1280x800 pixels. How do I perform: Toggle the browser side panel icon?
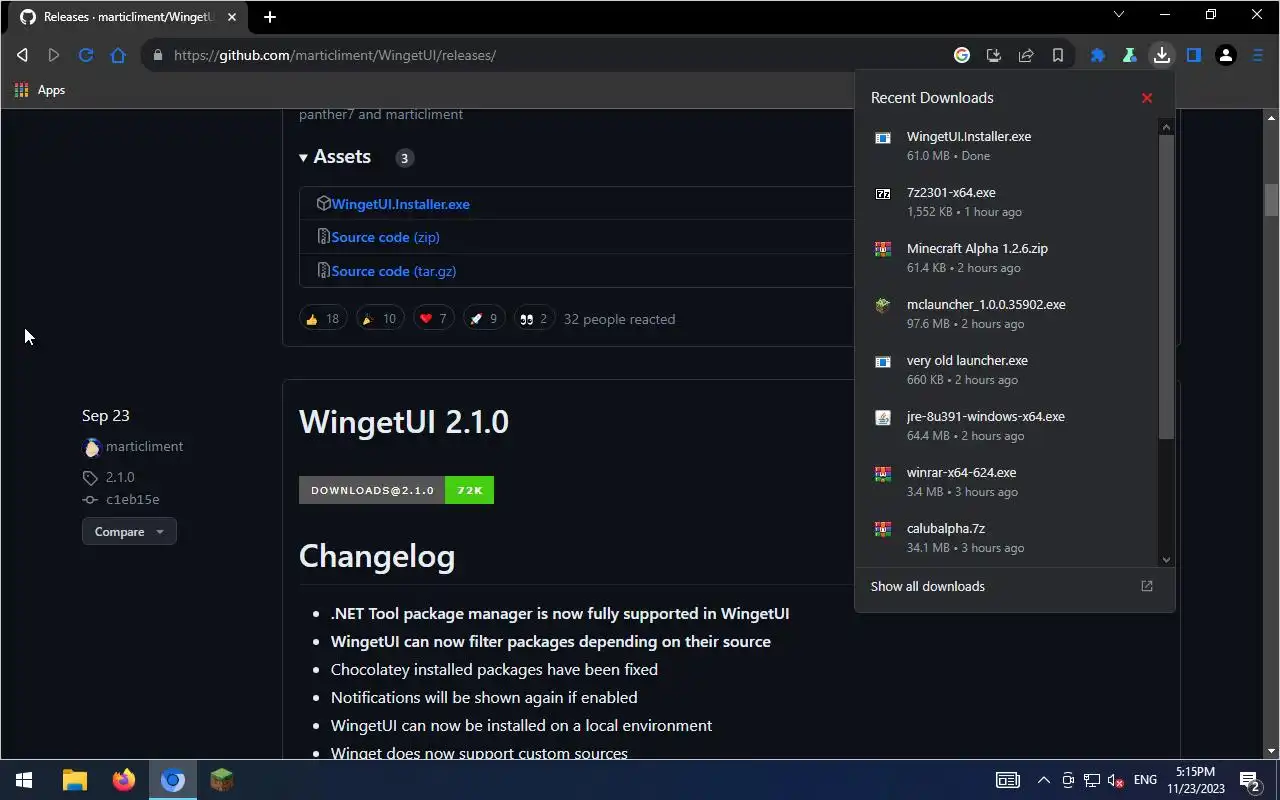(1194, 55)
